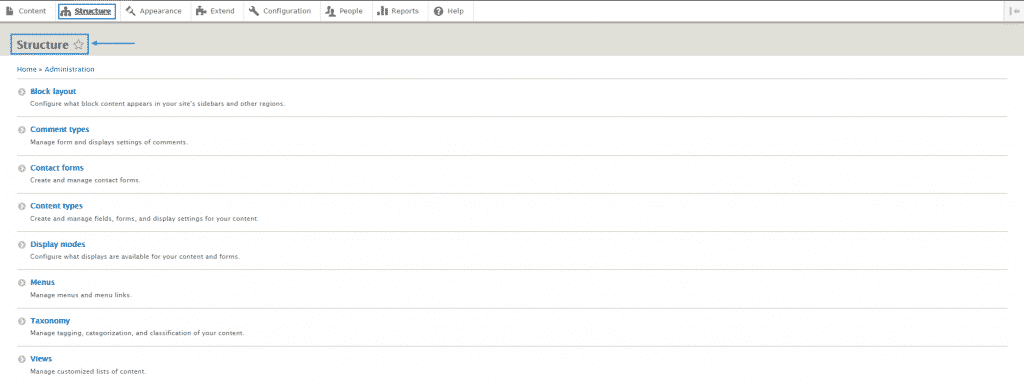
Task: Go to People in the toolbar
Action: tap(345, 11)
